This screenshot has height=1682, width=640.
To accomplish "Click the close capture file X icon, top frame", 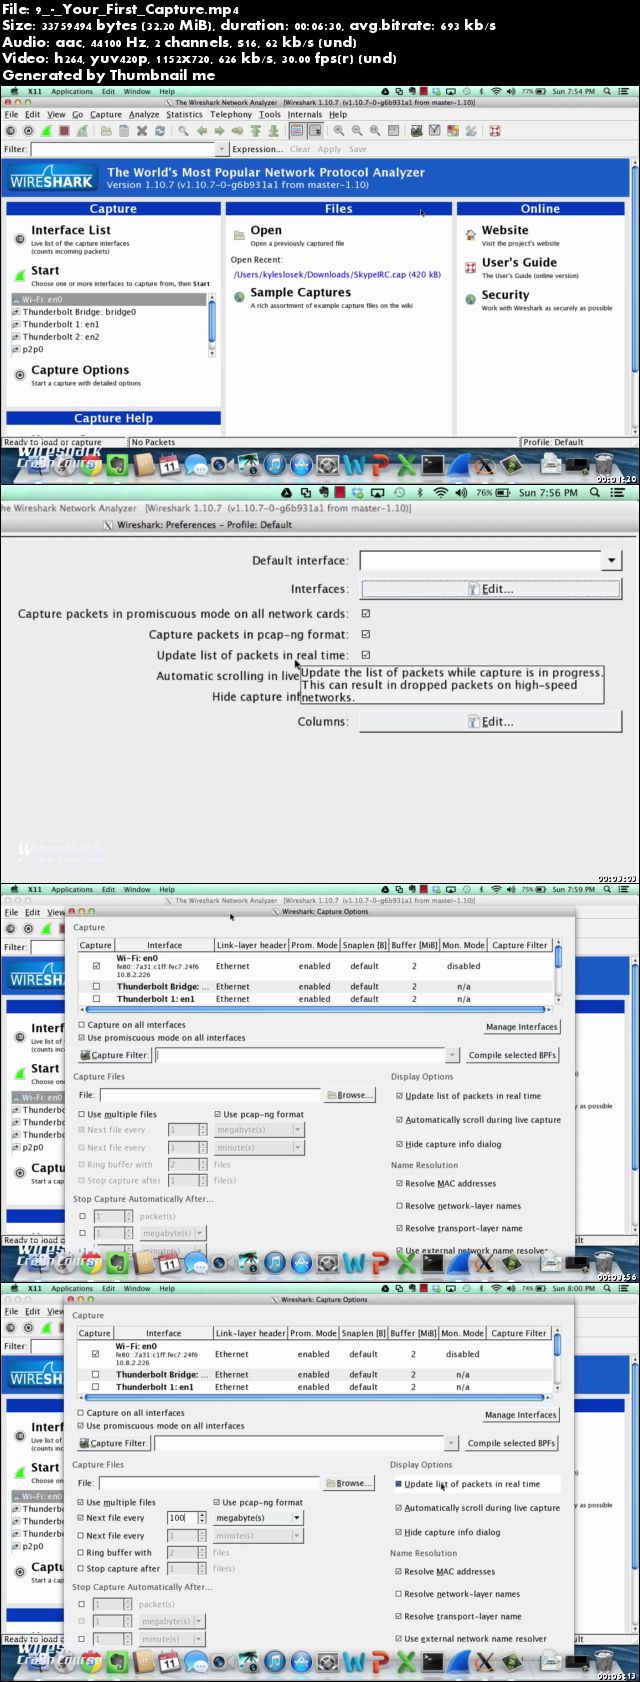I will [142, 131].
